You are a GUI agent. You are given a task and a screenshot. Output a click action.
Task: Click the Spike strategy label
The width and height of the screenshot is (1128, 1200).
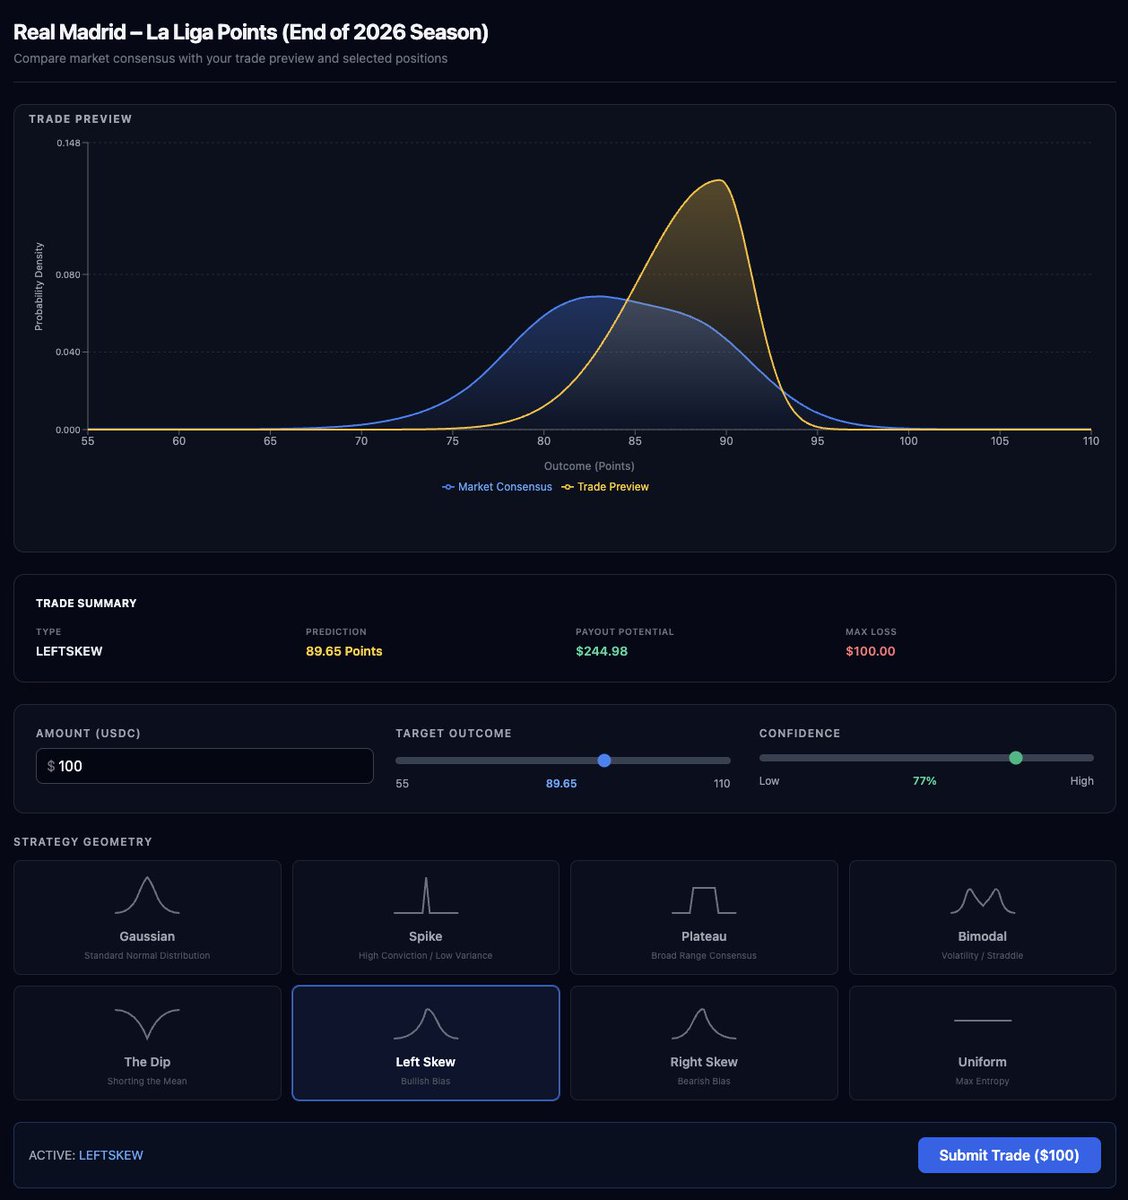tap(425, 936)
